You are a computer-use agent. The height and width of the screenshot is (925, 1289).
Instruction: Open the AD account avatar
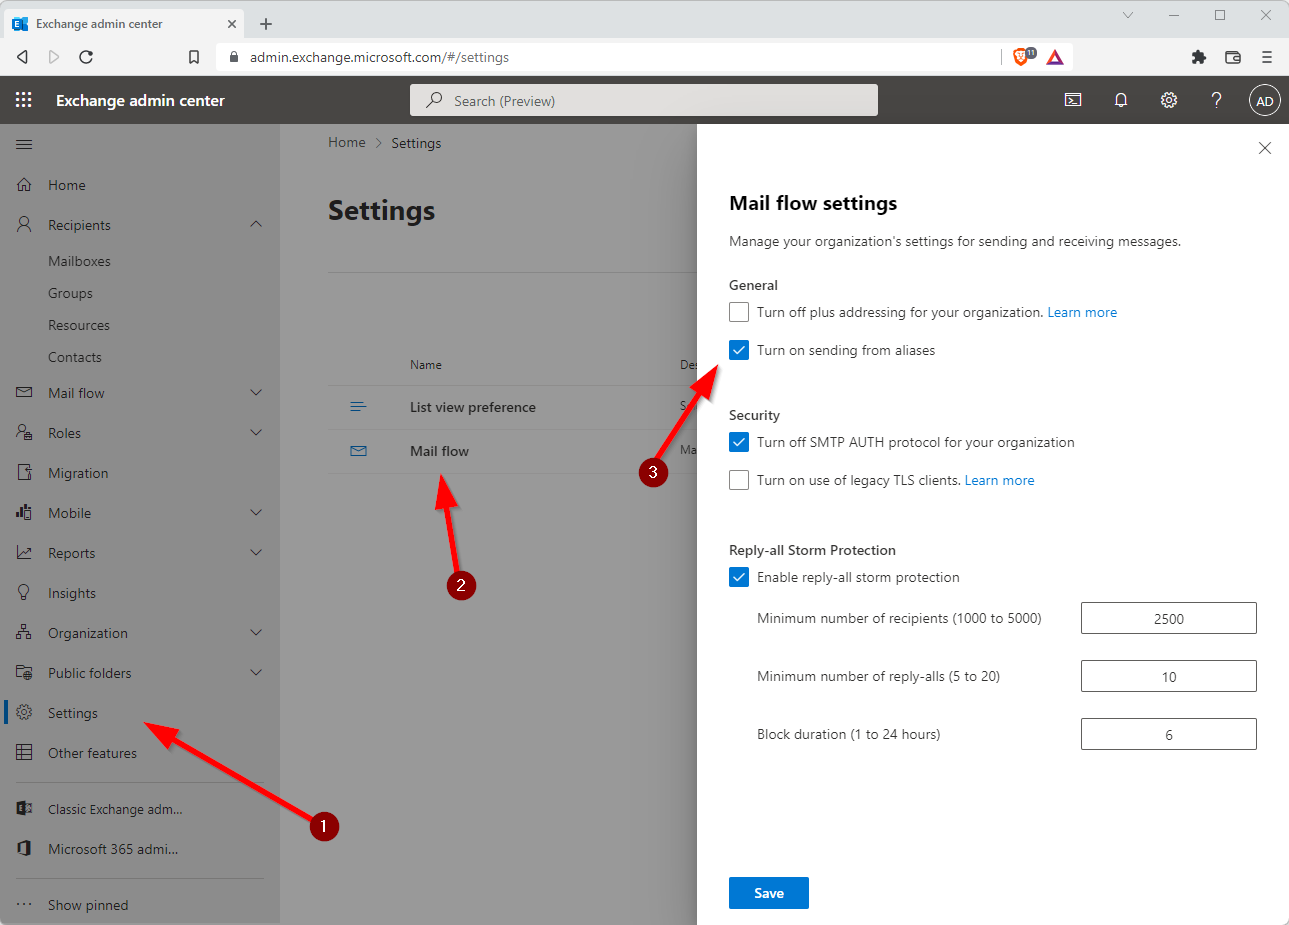(1264, 100)
